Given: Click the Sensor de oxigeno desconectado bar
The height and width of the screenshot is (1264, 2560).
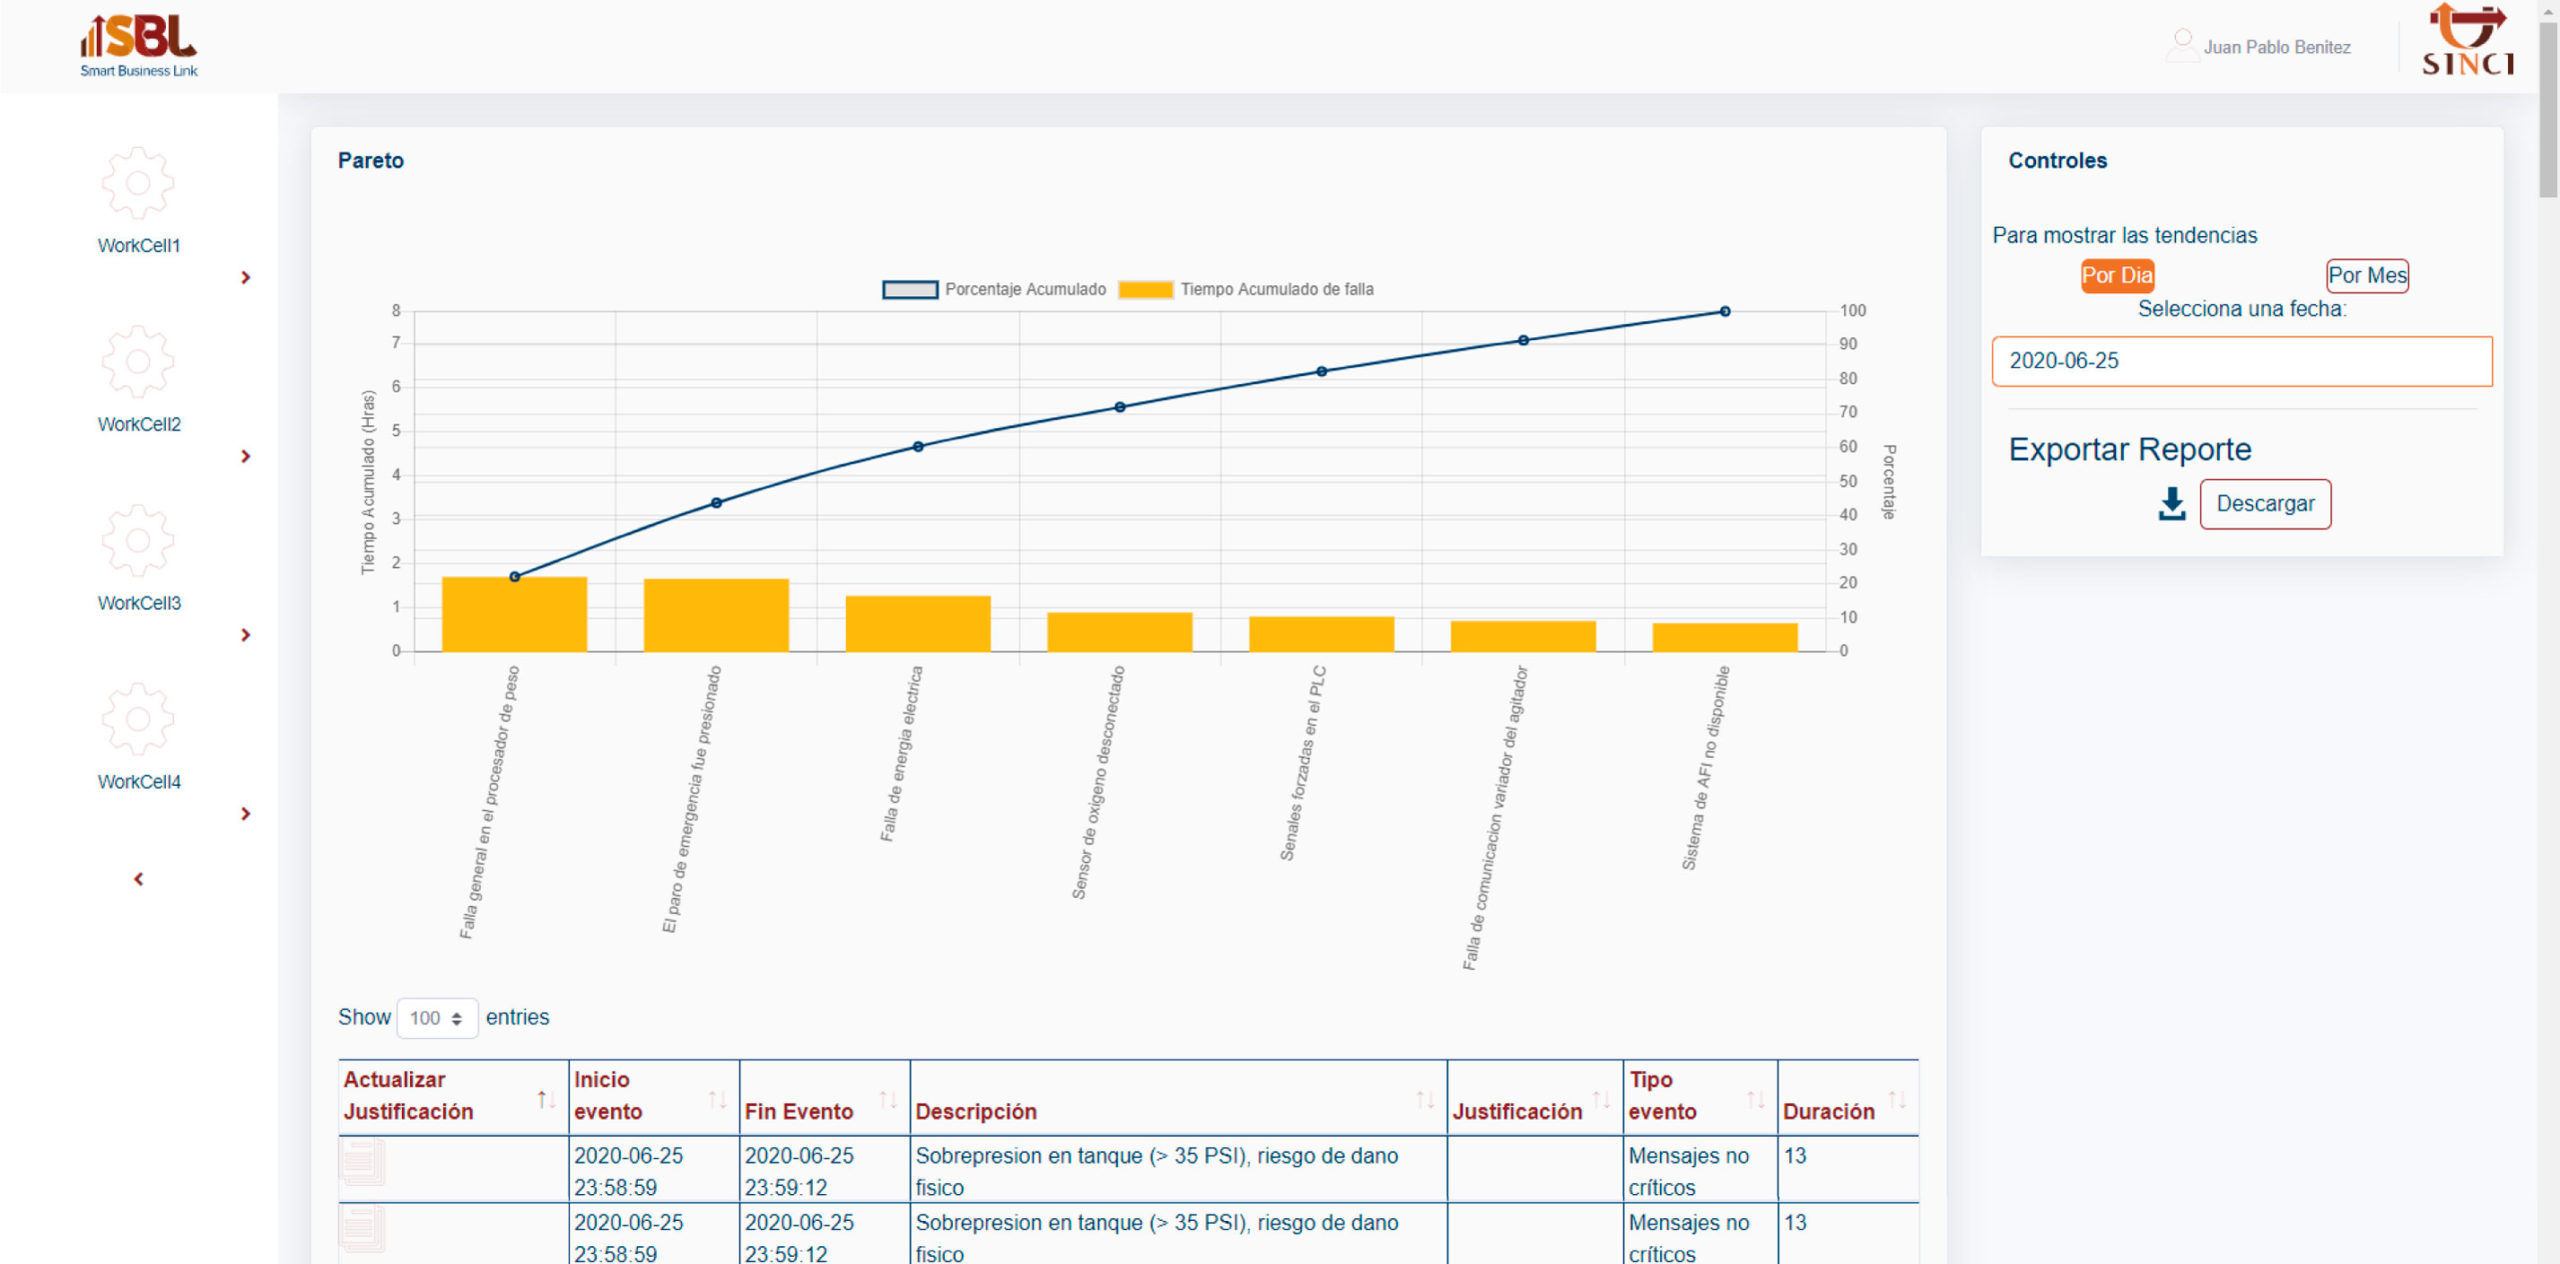Looking at the screenshot, I should [x=1120, y=632].
